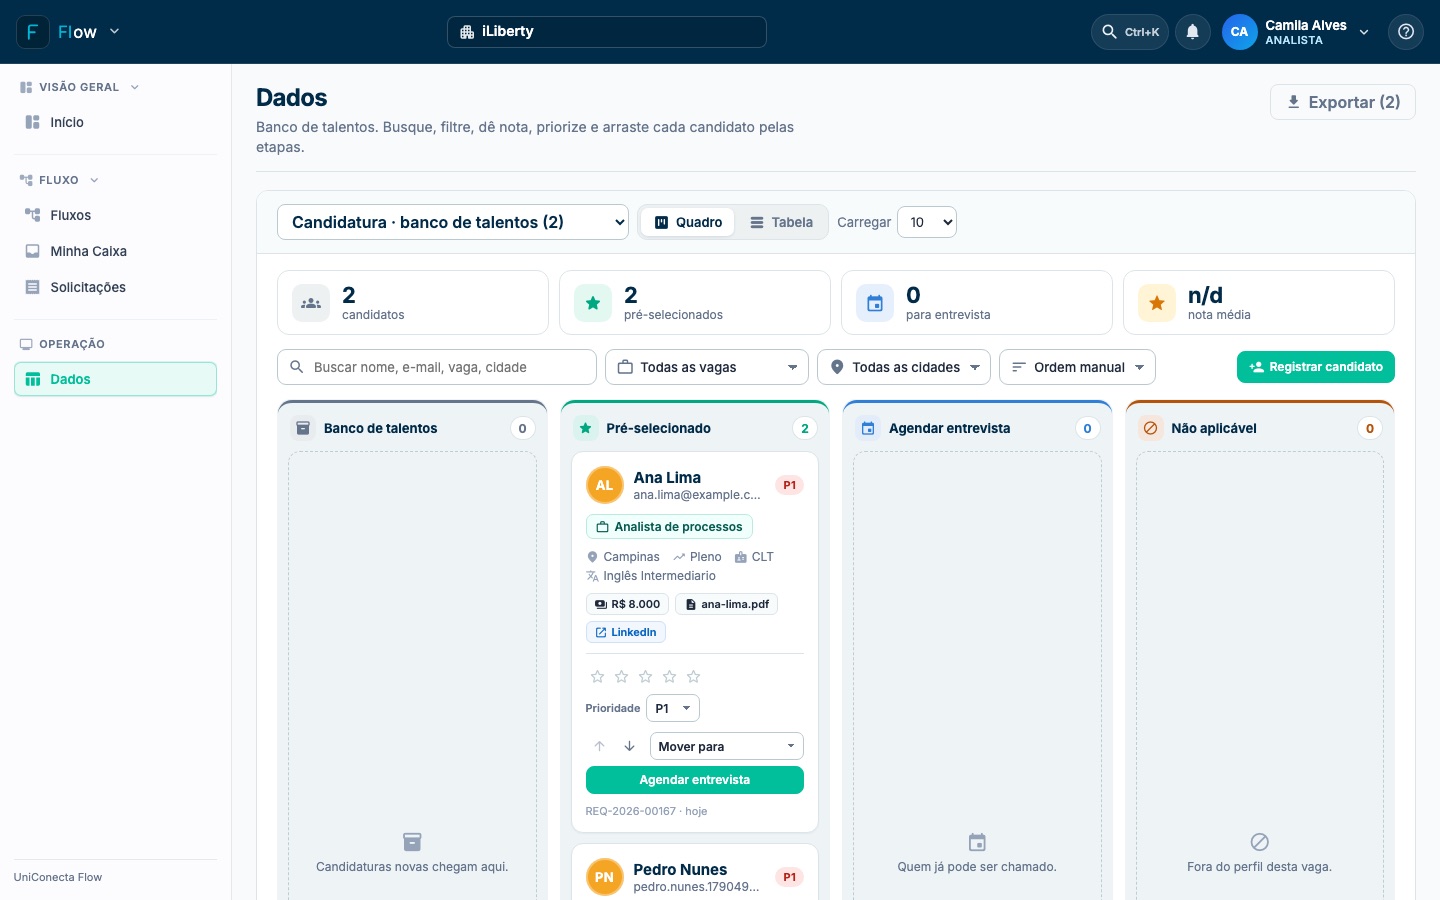Click Pedro Nunes's PN avatar
Image resolution: width=1440 pixels, height=900 pixels.
coord(604,877)
